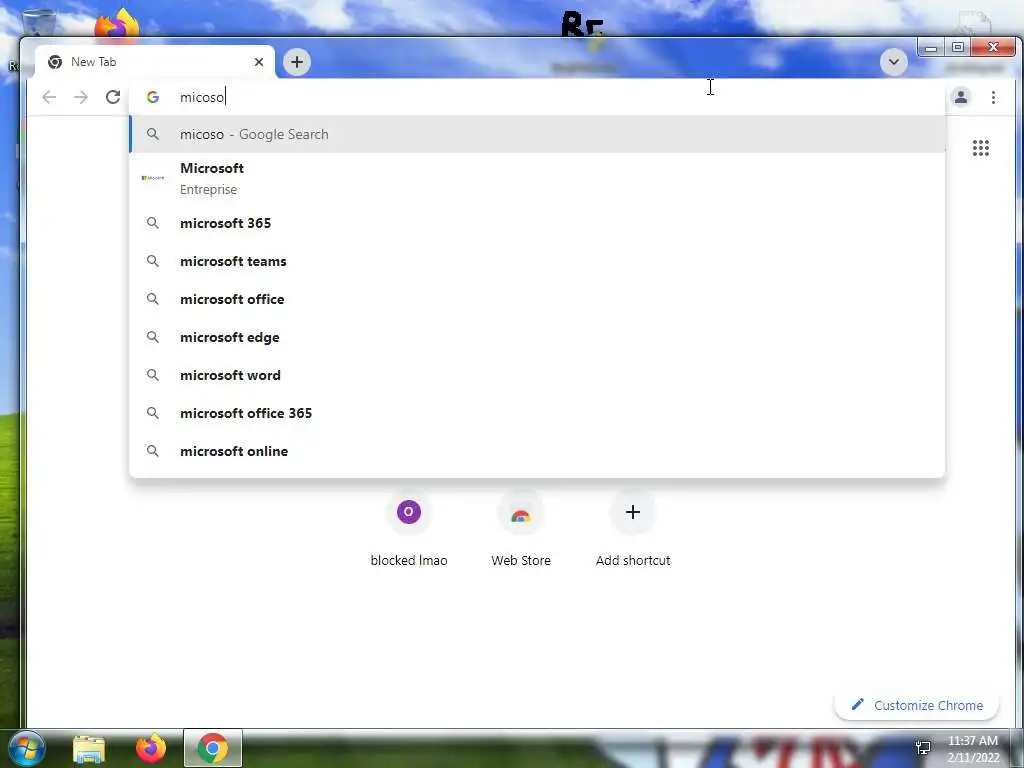Screen dimensions: 1024x768
Task: Maximize the Chrome window
Action: pyautogui.click(x=957, y=48)
